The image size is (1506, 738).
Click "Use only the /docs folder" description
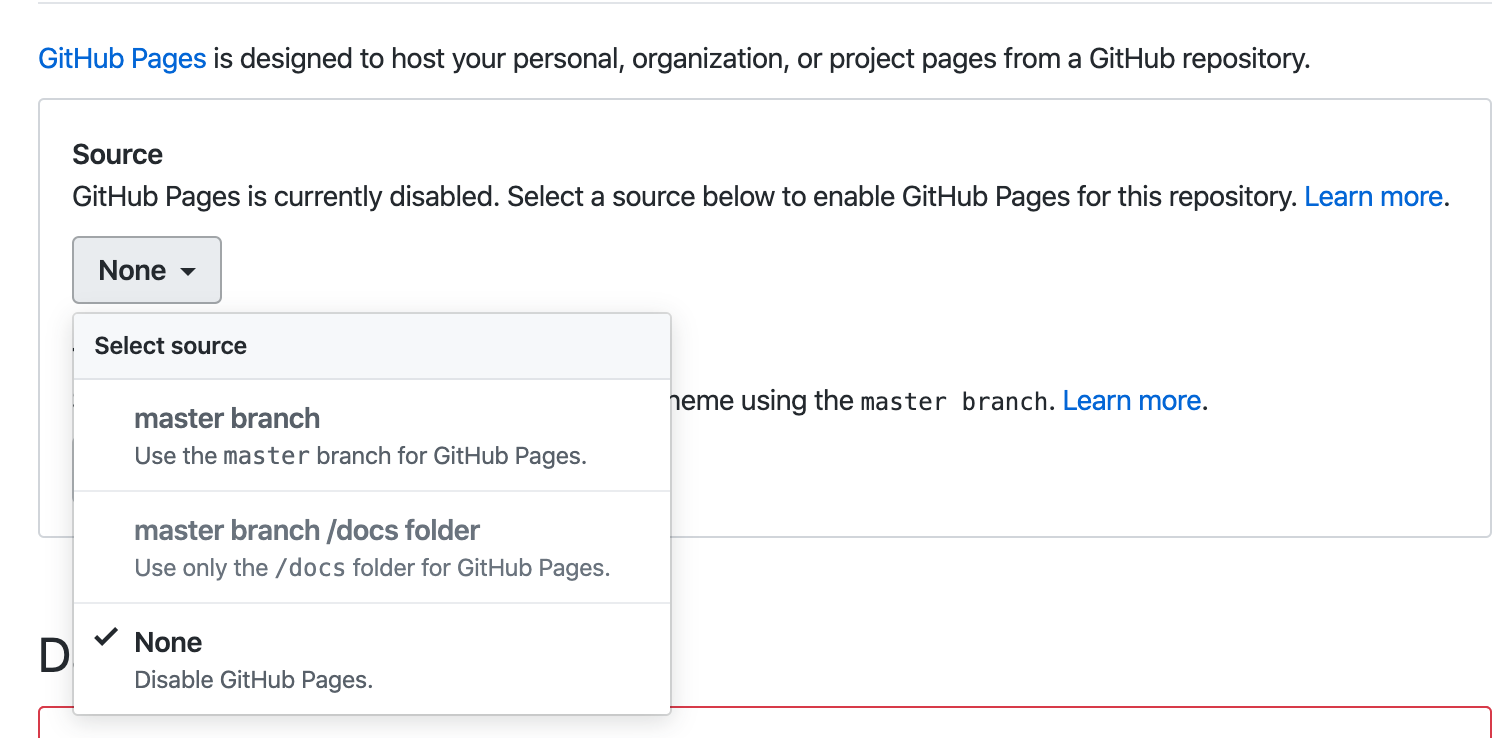(372, 568)
